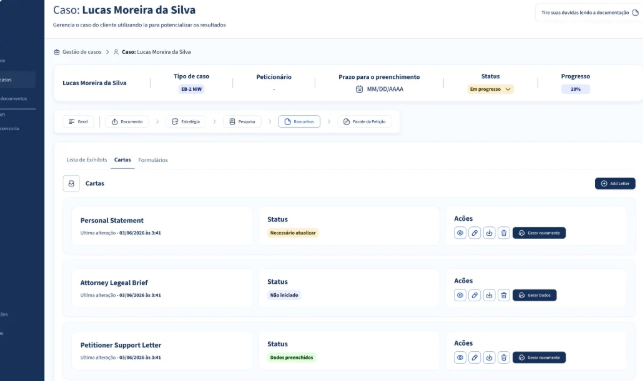Click the Personal Statement title
This screenshot has height=381, width=643.
click(x=112, y=221)
